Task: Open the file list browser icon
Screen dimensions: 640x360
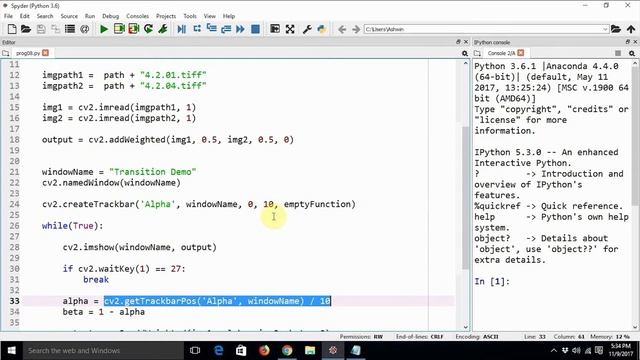Action: (70, 29)
